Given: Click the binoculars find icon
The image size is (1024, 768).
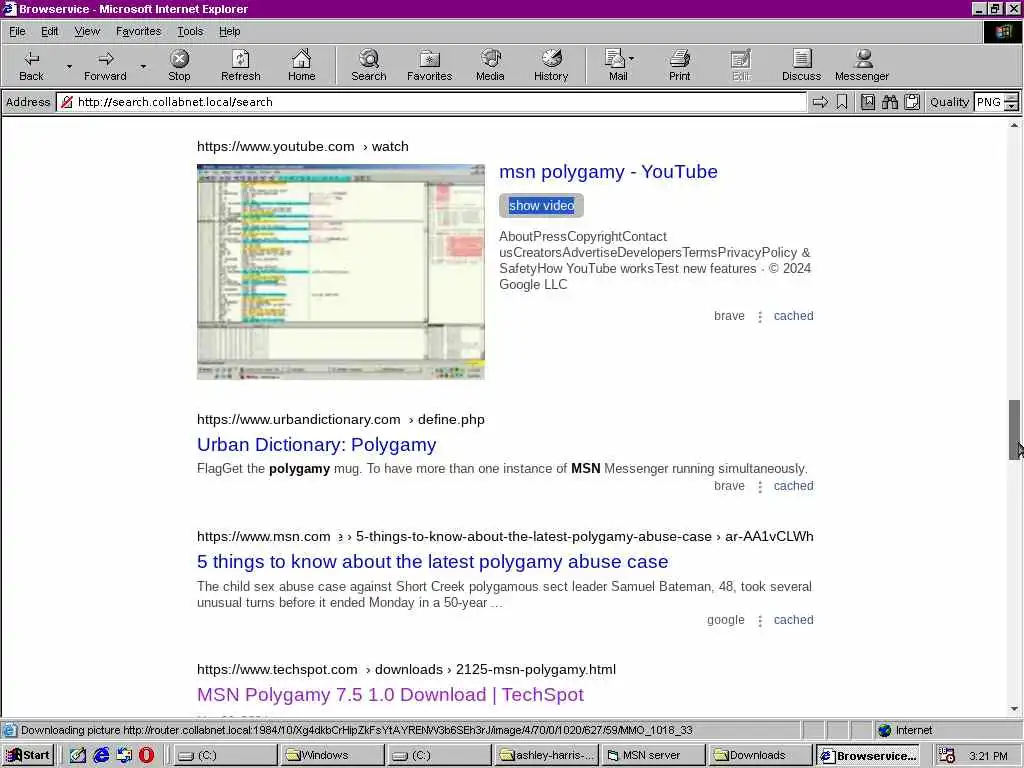Looking at the screenshot, I should pyautogui.click(x=889, y=102).
